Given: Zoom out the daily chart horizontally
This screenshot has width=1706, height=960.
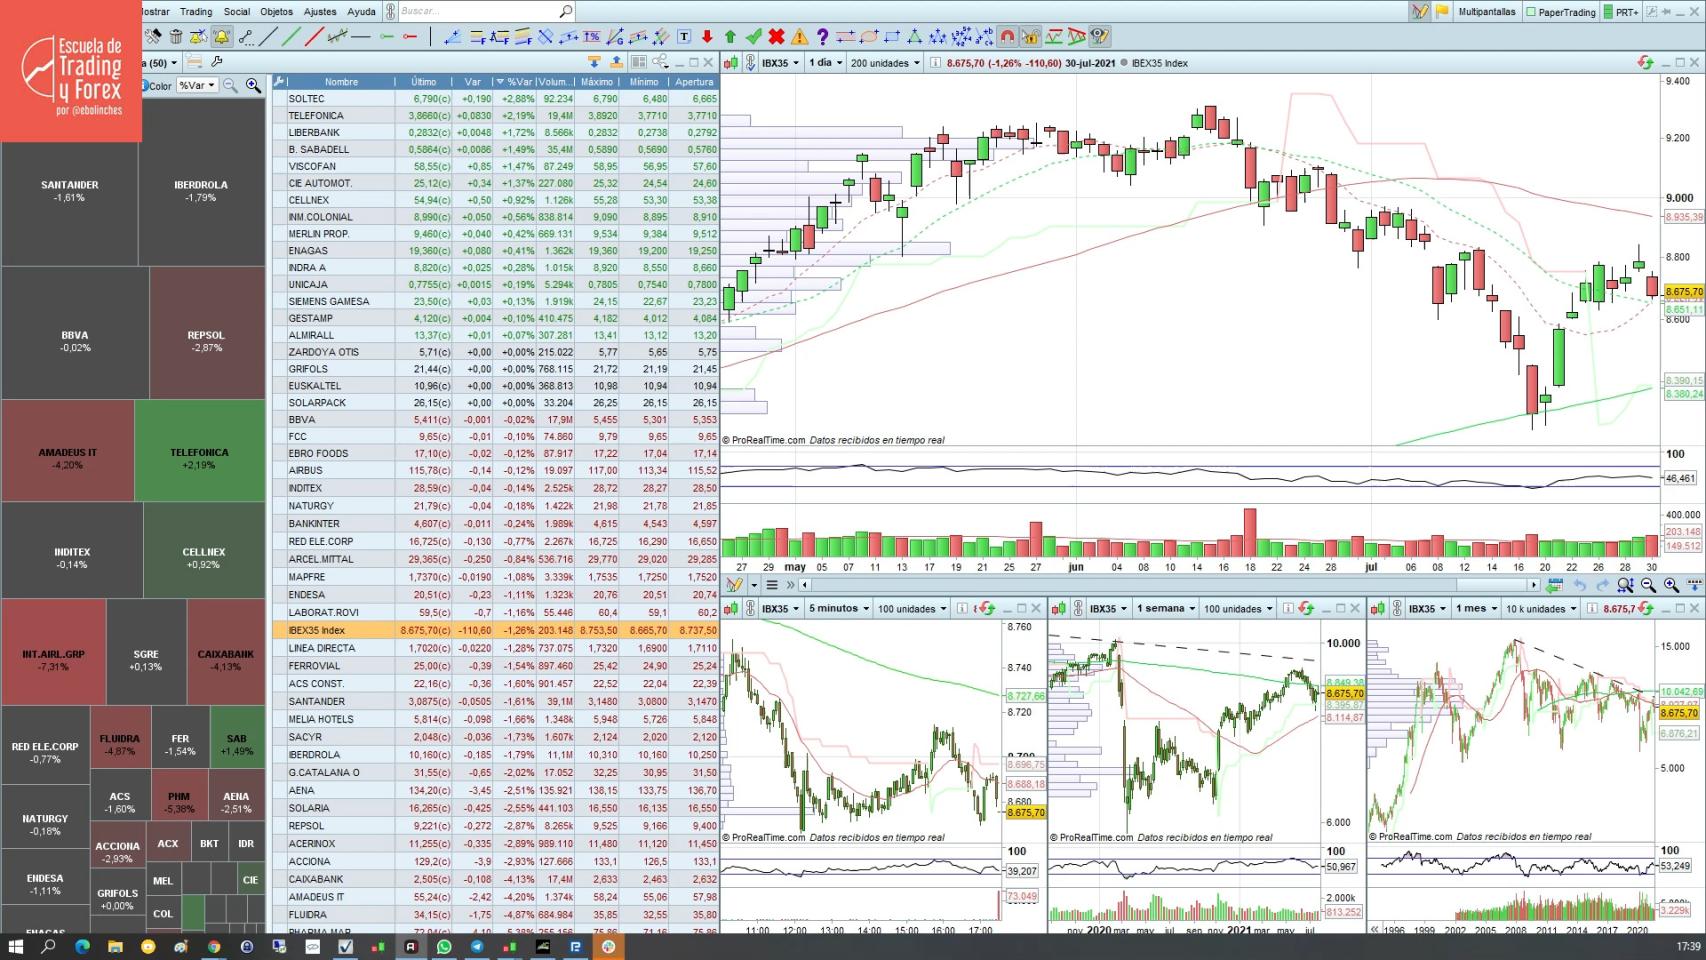Looking at the screenshot, I should coord(1648,585).
